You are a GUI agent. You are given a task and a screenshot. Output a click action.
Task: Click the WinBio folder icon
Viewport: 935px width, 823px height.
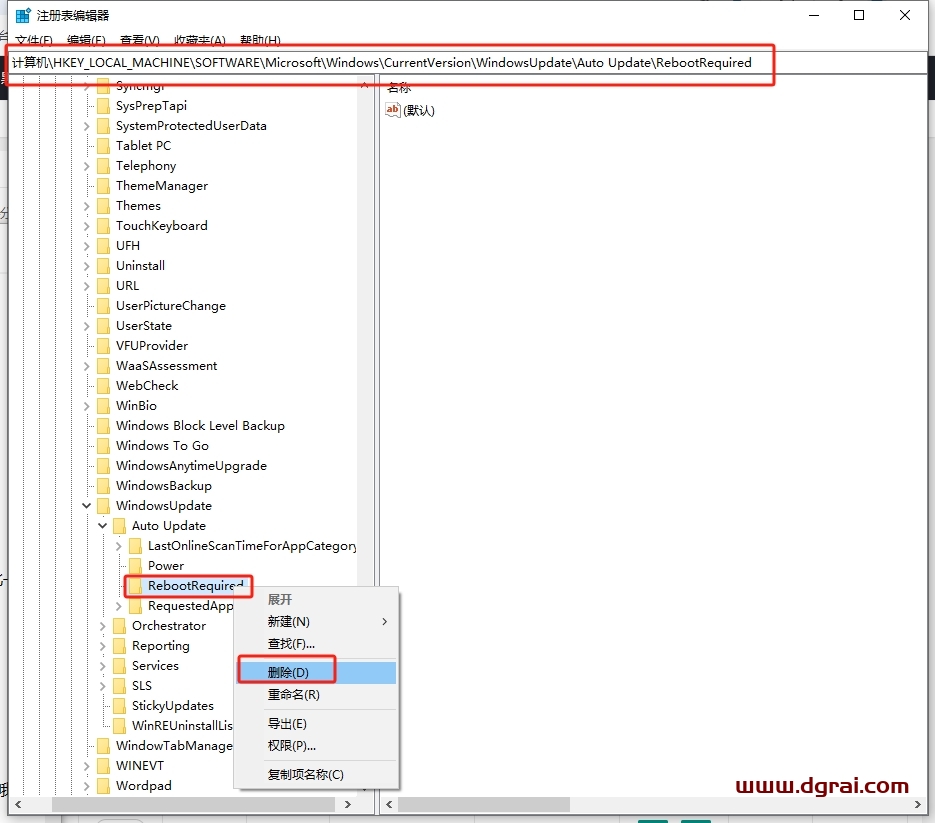pos(103,405)
